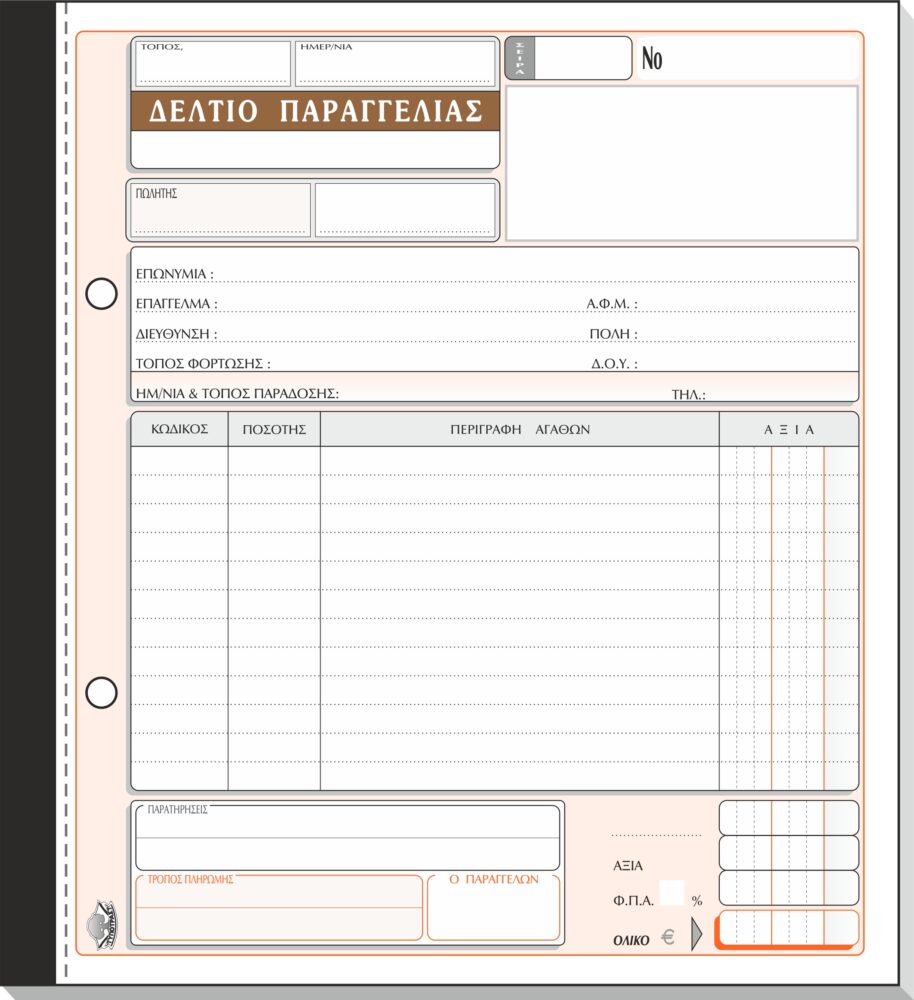
Task: Click the ΤΗΛ. phone field
Action: pyautogui.click(x=763, y=394)
